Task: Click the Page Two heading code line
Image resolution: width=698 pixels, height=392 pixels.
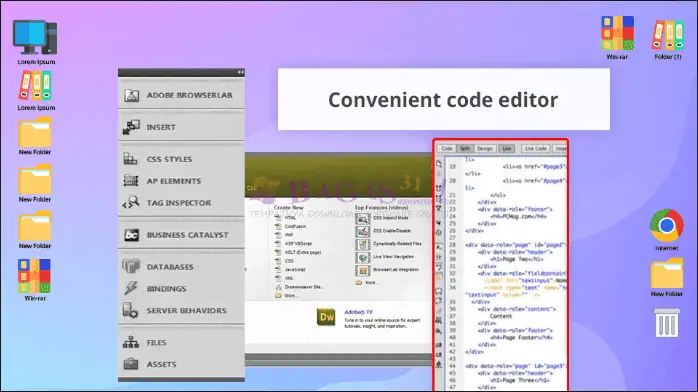Action: pos(516,259)
